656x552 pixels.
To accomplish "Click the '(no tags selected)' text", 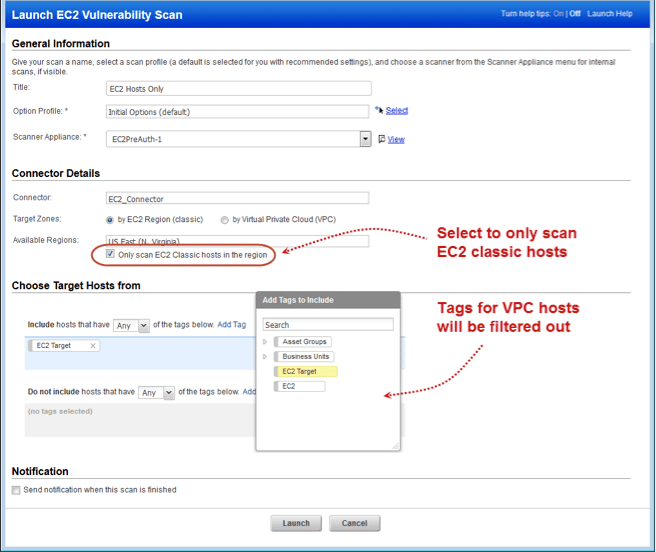I will [60, 411].
